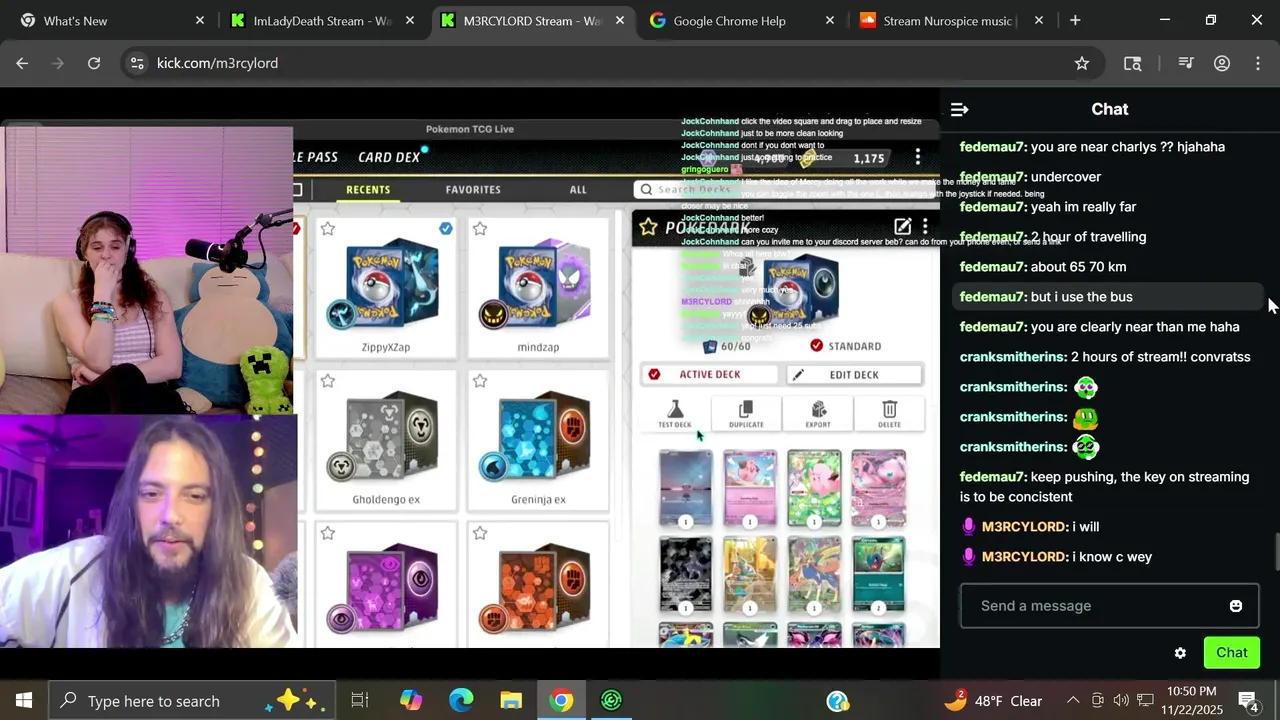This screenshot has height=720, width=1280.
Task: Favorite the Greninja ex deck star
Action: tap(480, 381)
